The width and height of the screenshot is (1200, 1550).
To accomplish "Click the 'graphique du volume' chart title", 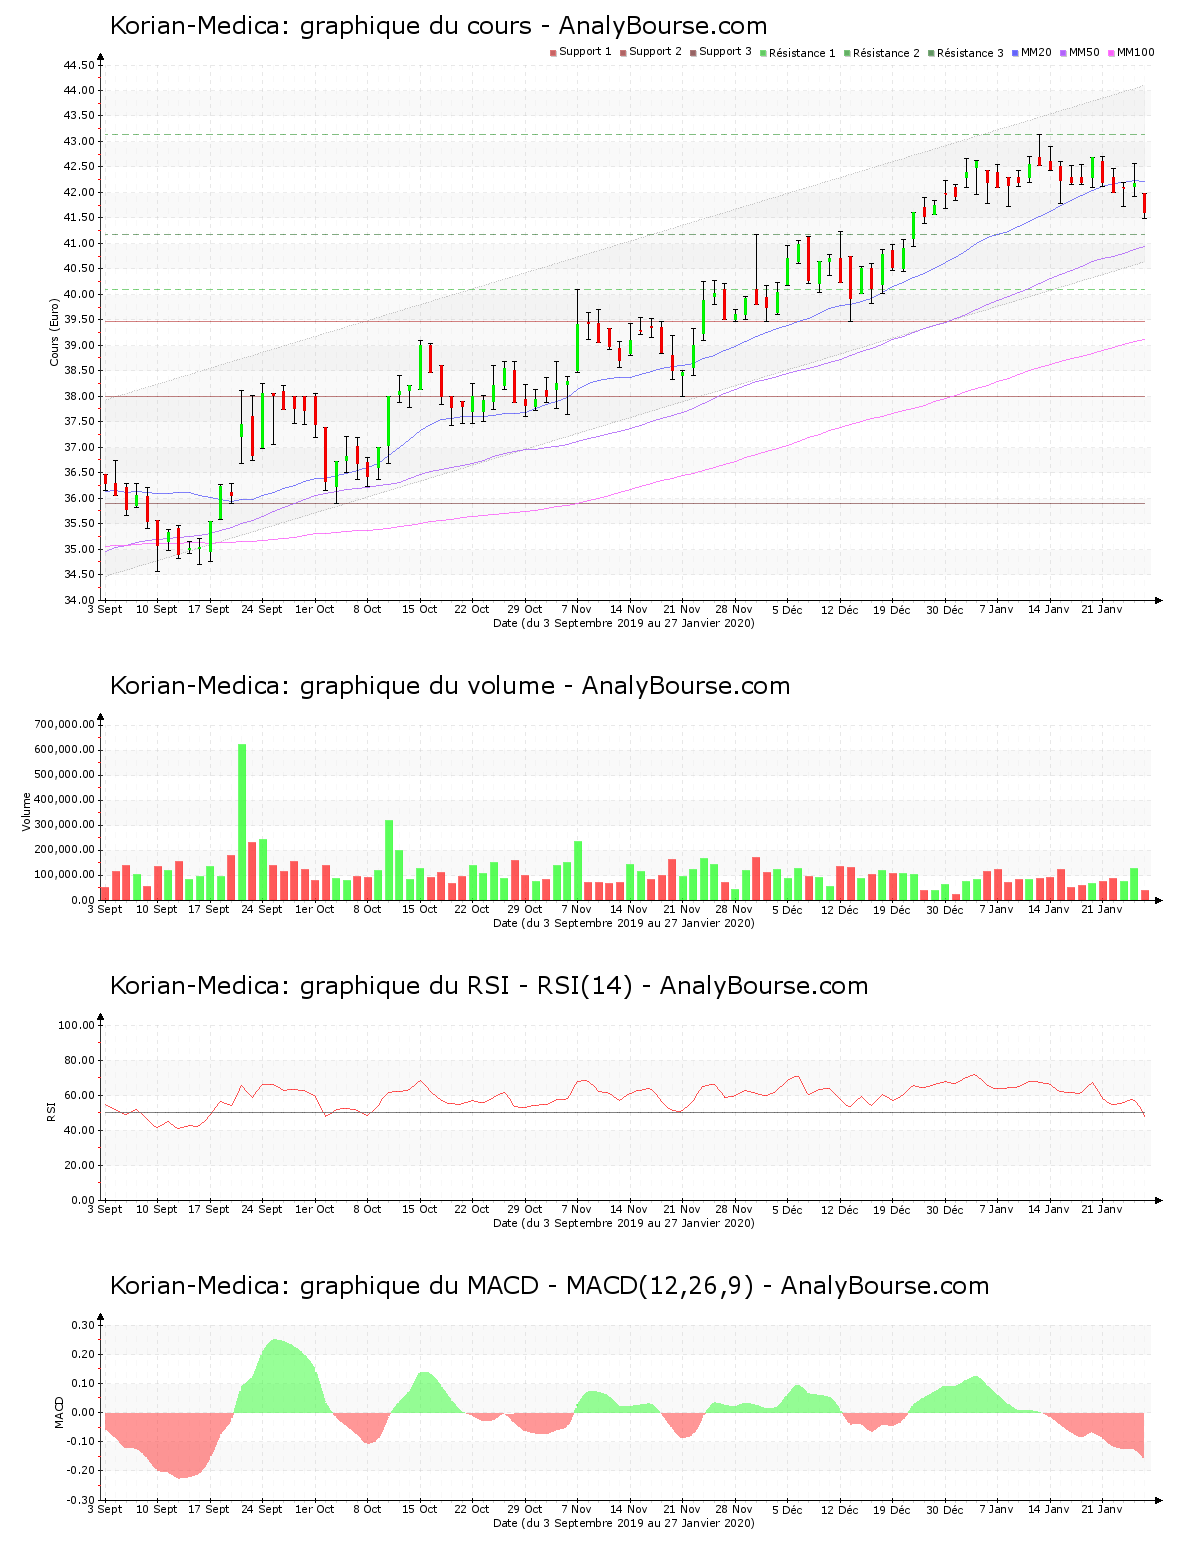I will coord(450,686).
